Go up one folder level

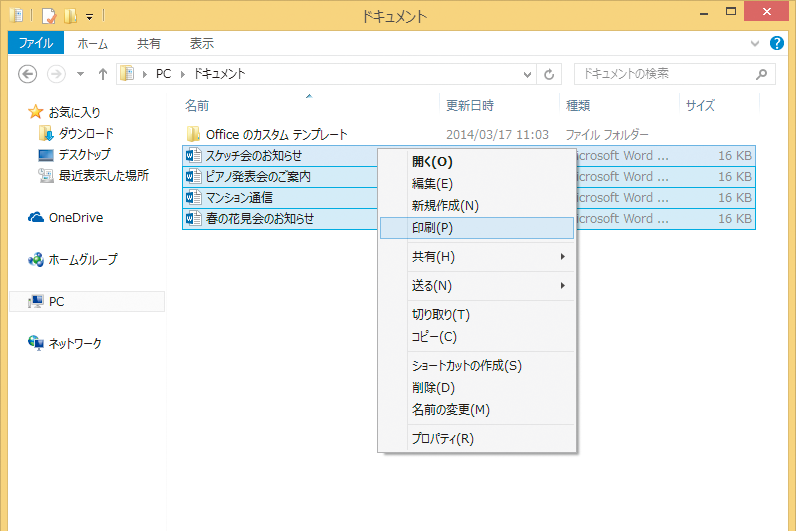[x=103, y=74]
